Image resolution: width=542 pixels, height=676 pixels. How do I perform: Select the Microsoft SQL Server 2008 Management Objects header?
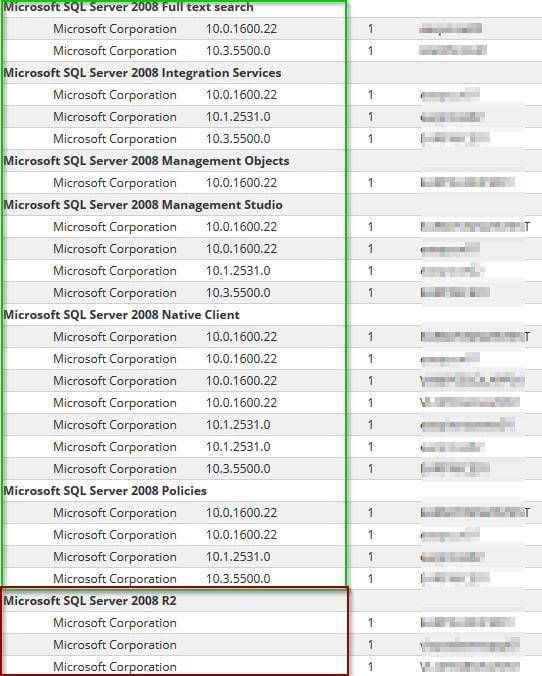pyautogui.click(x=147, y=161)
